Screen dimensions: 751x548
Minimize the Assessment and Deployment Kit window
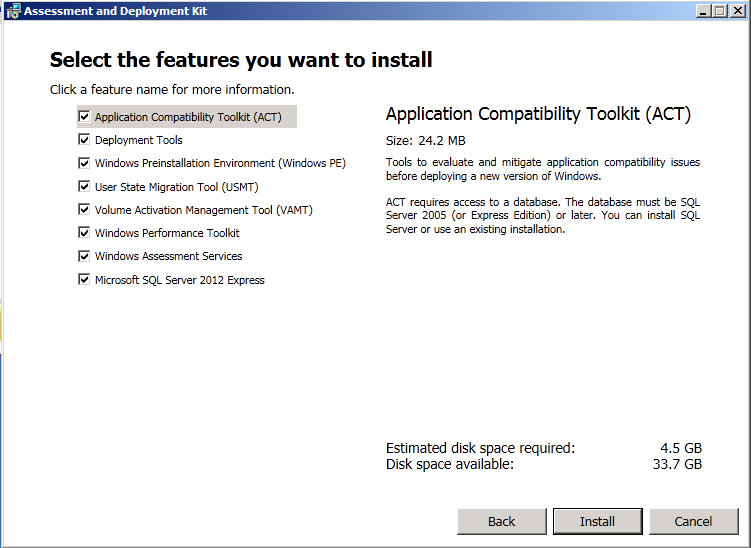tap(703, 11)
